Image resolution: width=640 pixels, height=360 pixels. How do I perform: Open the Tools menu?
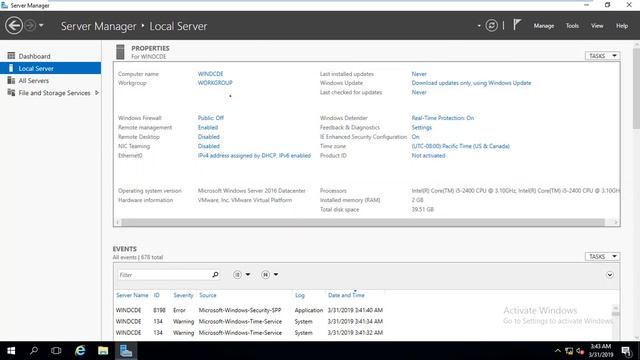[572, 26]
